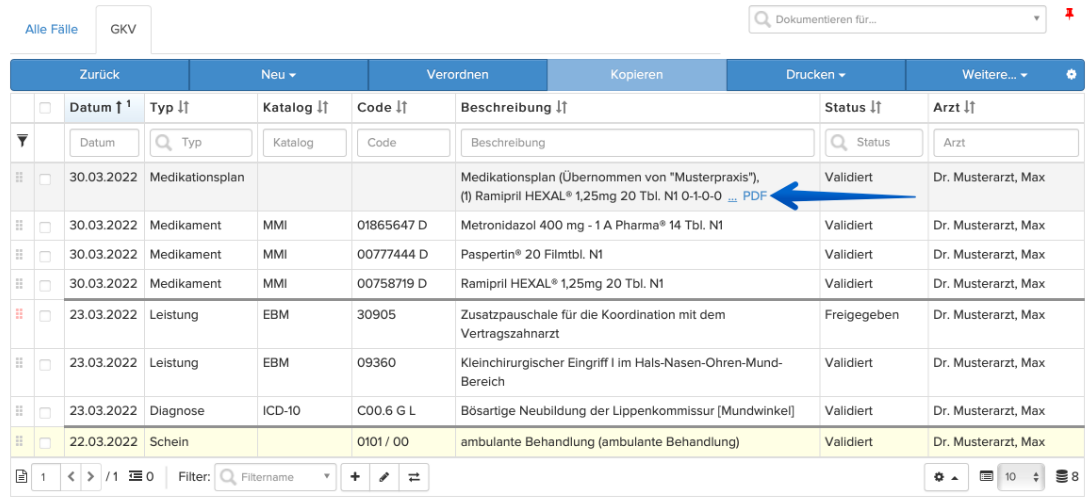1091x504 pixels.
Task: Click the Datum filter field
Action: point(104,143)
